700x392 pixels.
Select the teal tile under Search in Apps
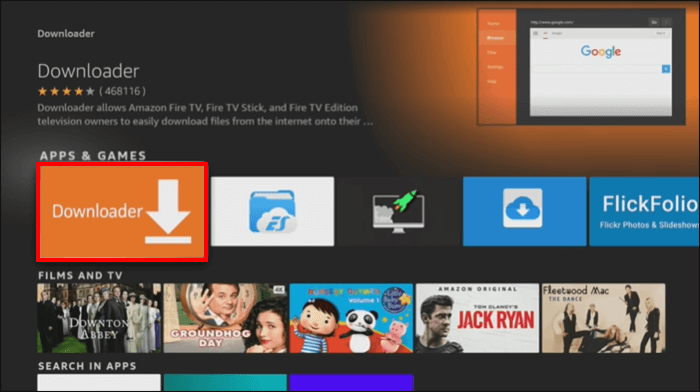coord(225,383)
